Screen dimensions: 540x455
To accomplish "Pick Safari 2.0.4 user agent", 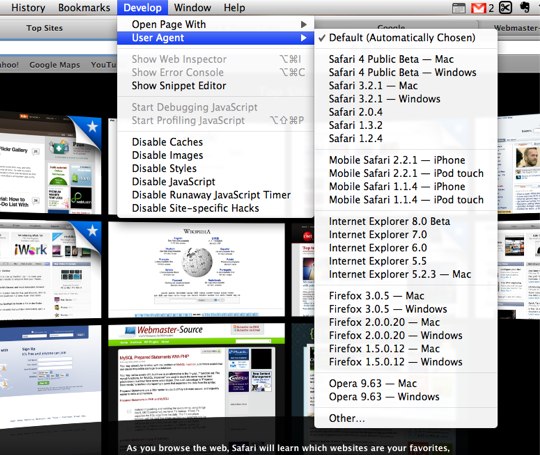I will tap(406, 112).
